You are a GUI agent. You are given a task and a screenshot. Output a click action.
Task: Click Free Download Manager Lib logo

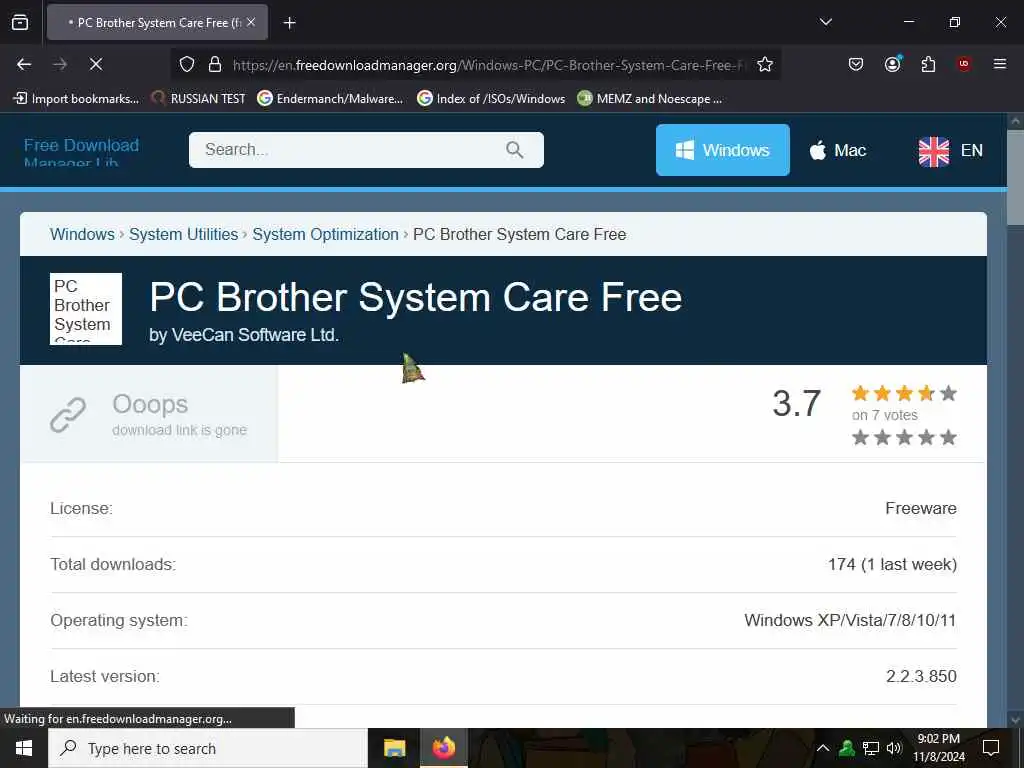click(82, 152)
